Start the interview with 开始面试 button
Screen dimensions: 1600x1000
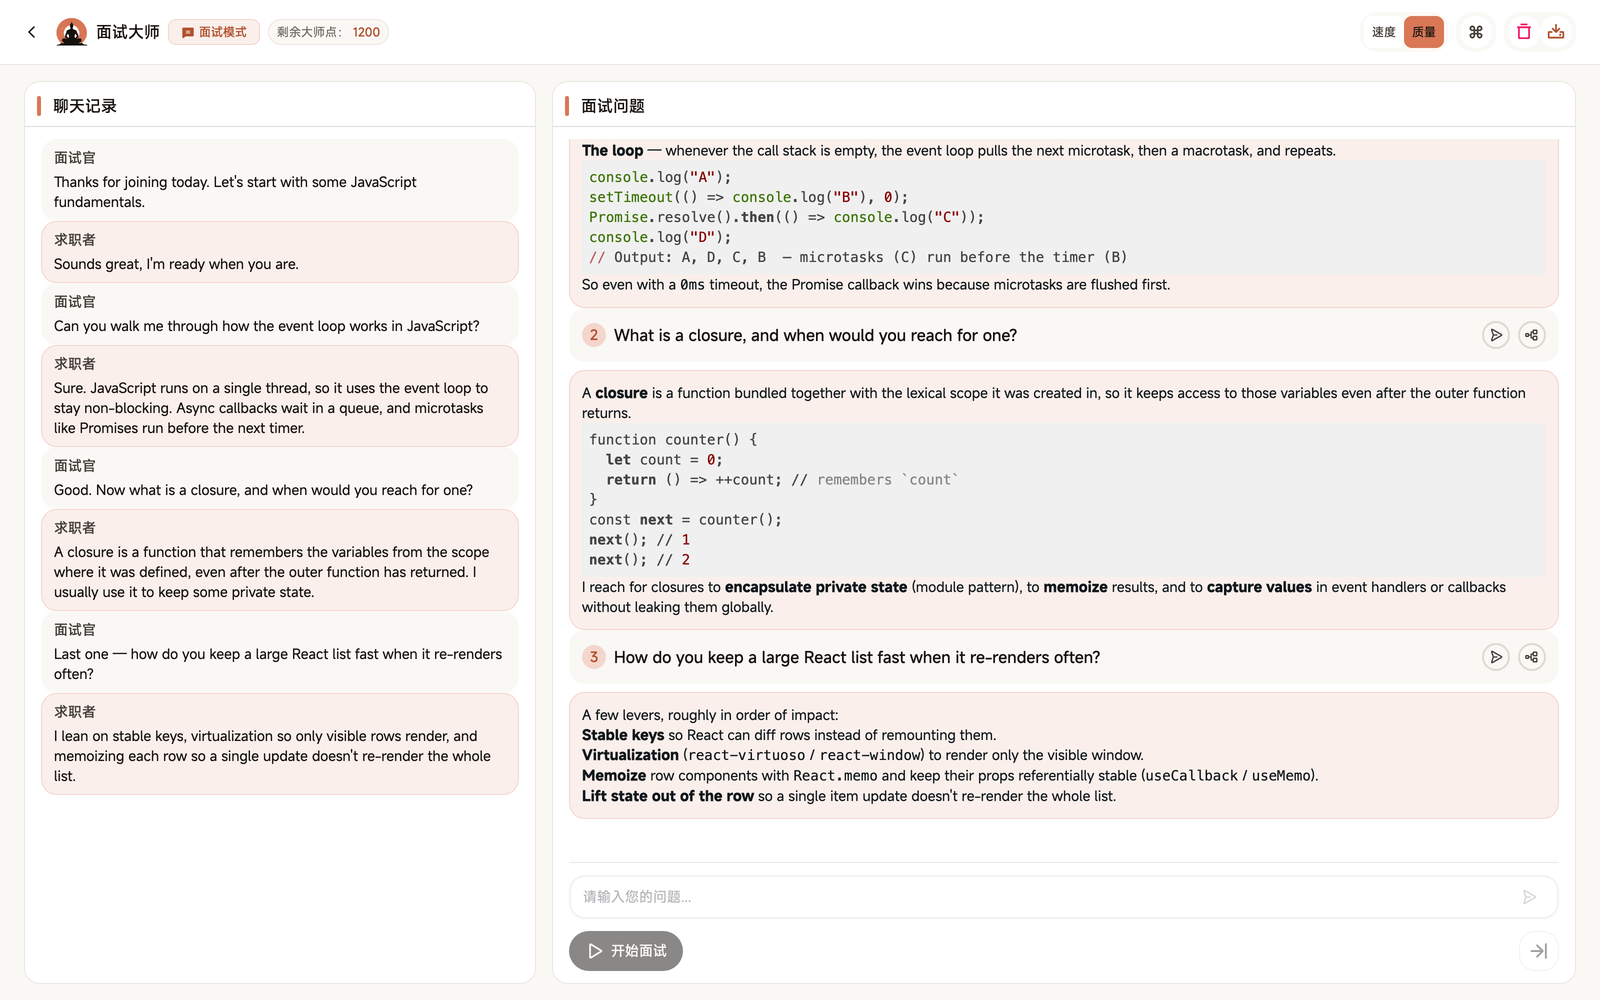[x=626, y=951]
